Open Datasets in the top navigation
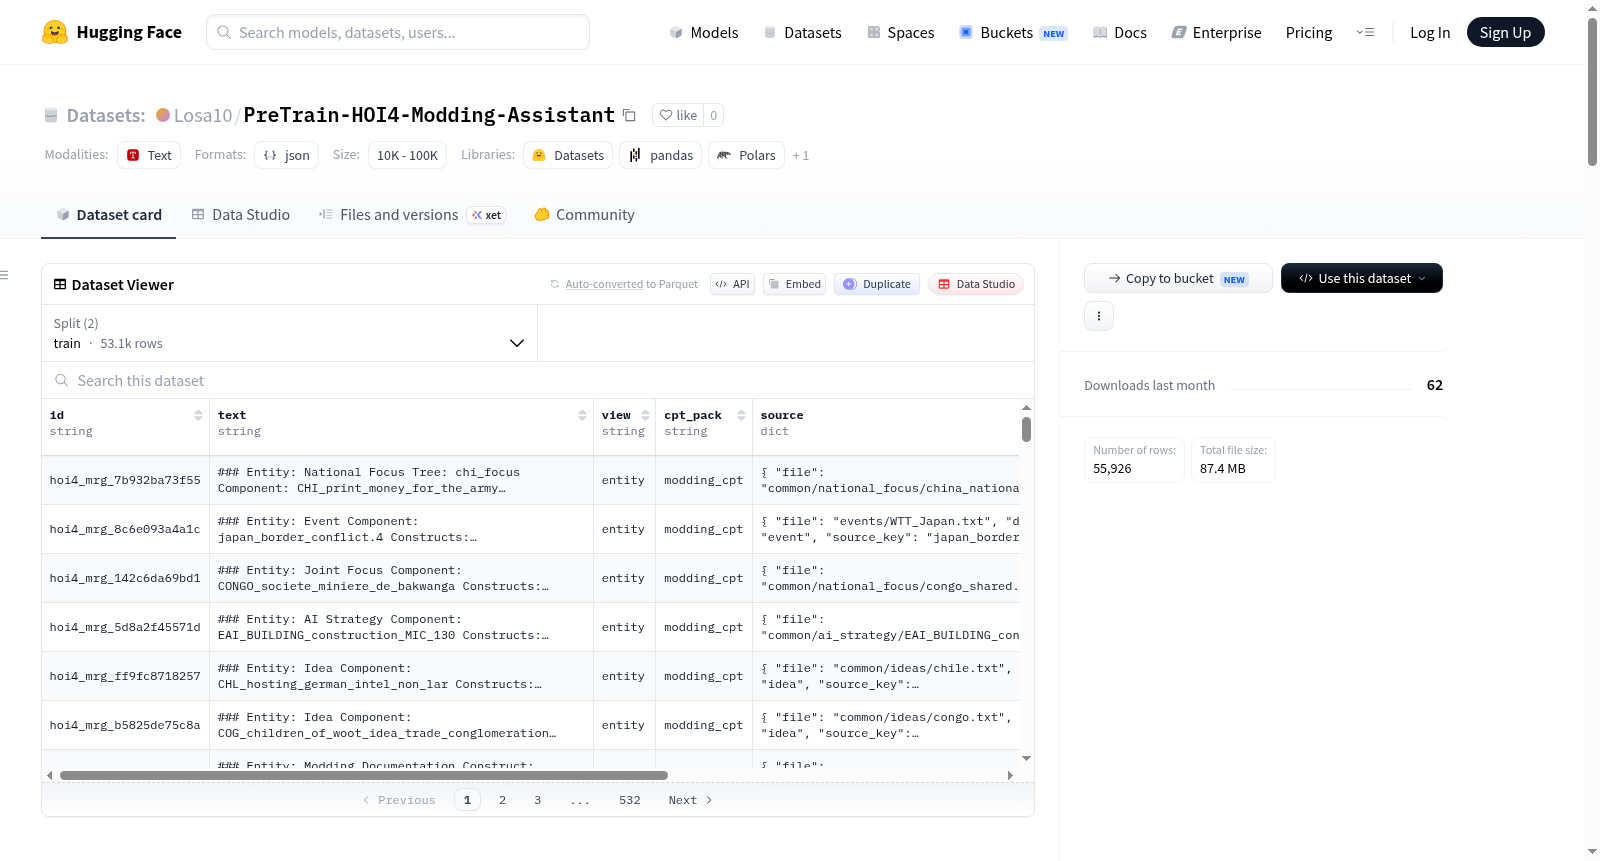The height and width of the screenshot is (861, 1600). point(803,32)
